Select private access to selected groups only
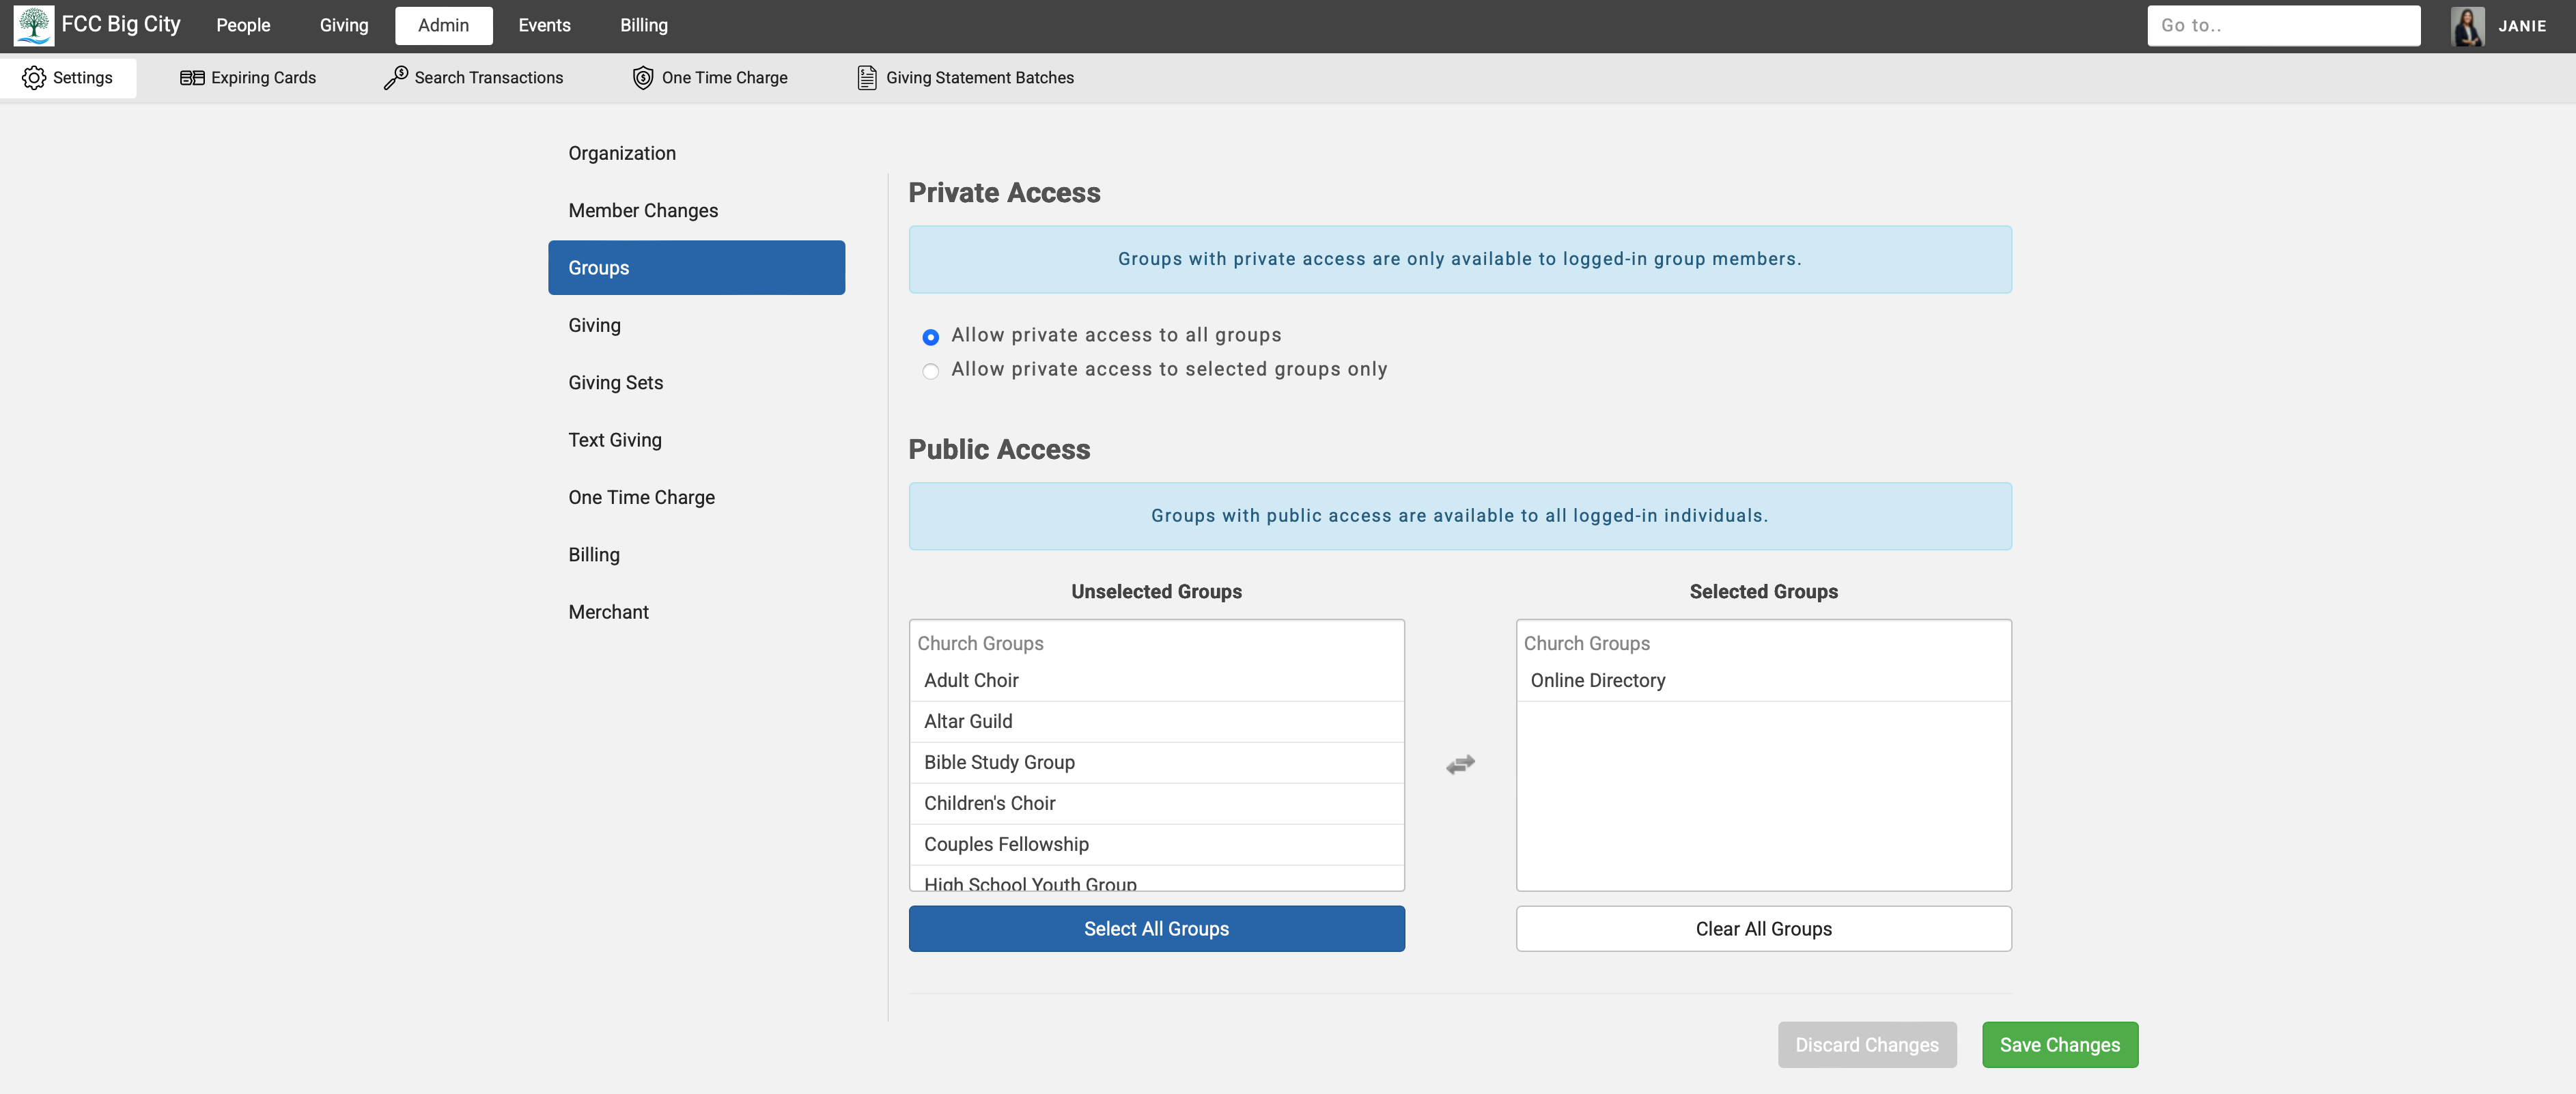Viewport: 2576px width, 1094px height. [931, 371]
